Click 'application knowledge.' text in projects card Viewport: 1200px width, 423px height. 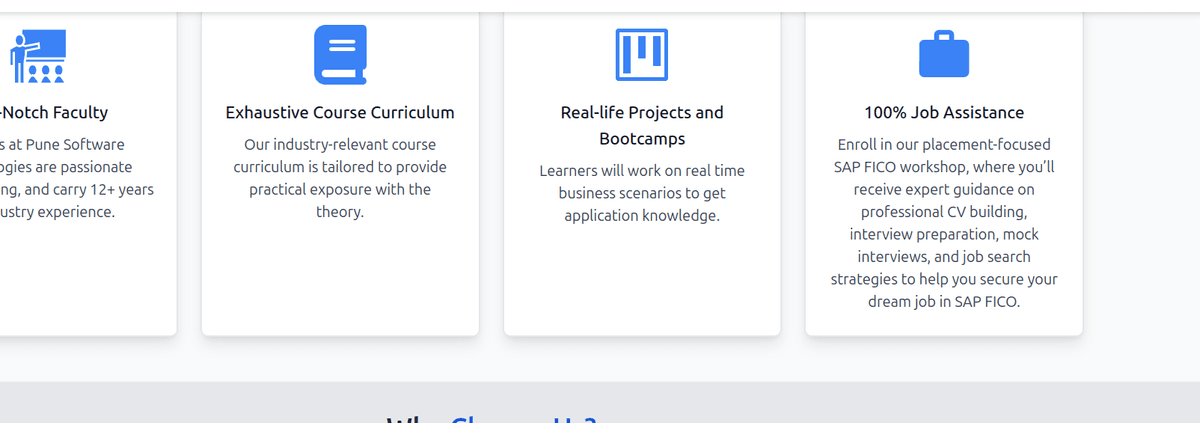642,215
